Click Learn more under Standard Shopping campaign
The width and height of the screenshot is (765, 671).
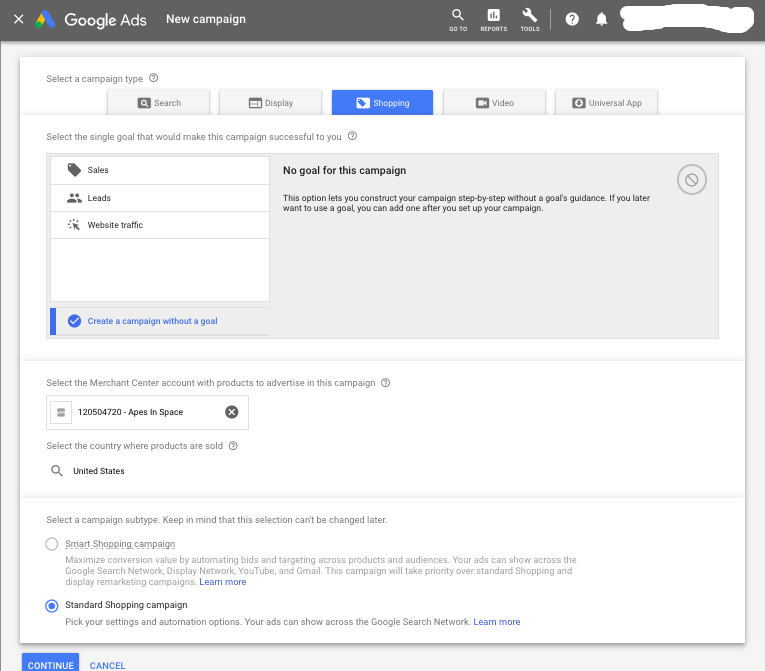(x=496, y=622)
